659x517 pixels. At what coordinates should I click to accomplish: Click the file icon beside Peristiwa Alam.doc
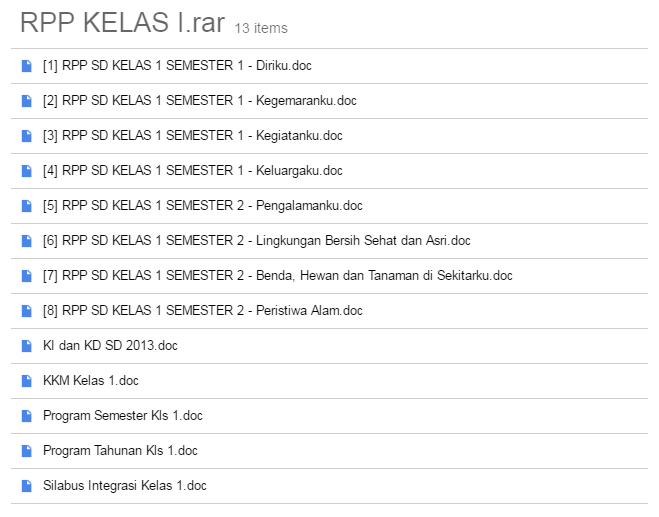pyautogui.click(x=26, y=311)
